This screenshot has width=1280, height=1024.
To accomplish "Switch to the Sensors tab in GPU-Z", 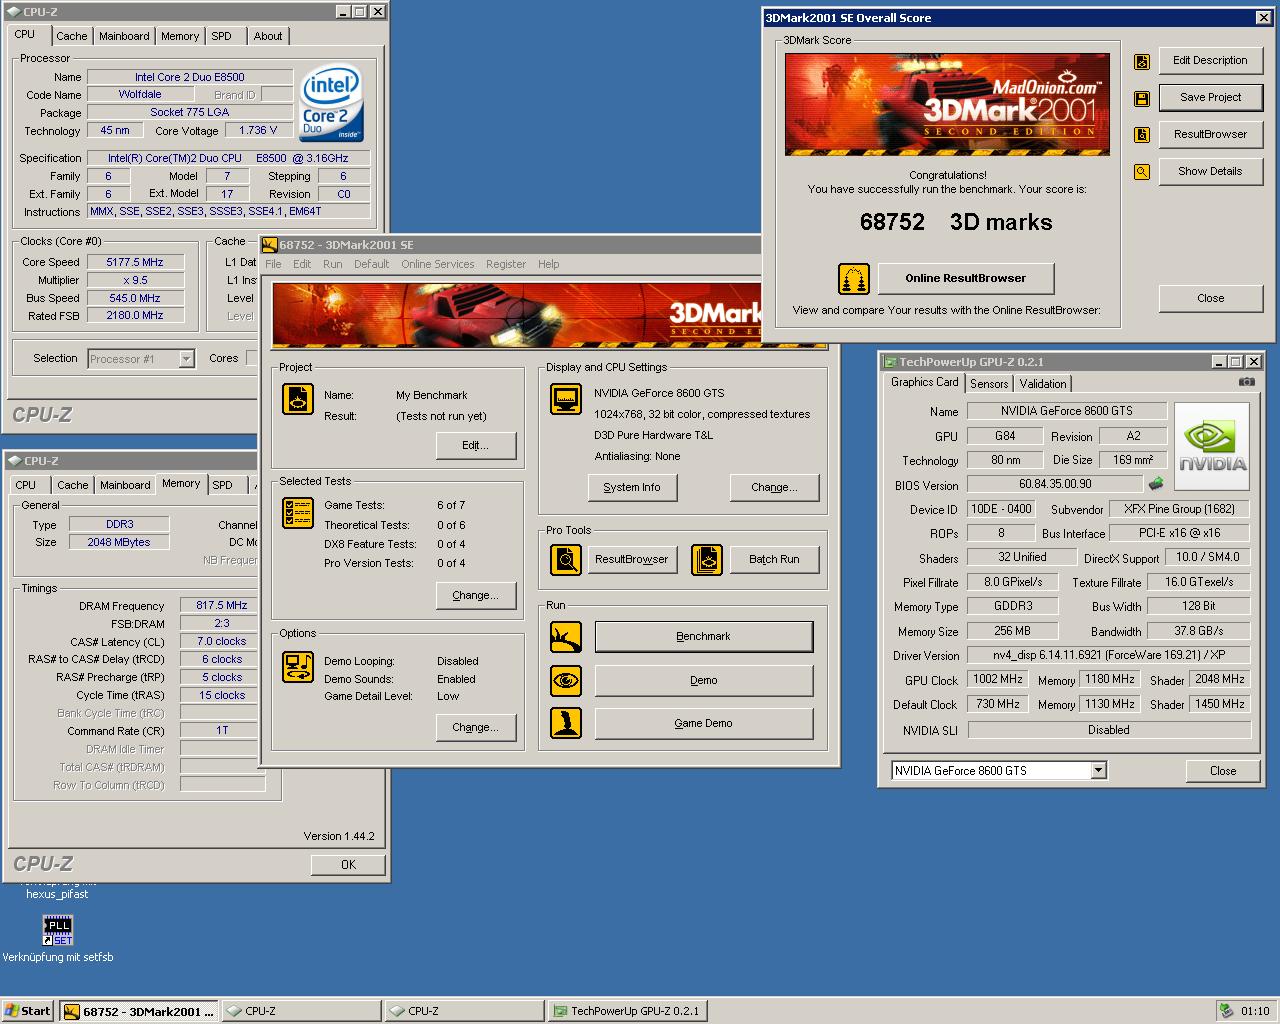I will click(x=989, y=384).
